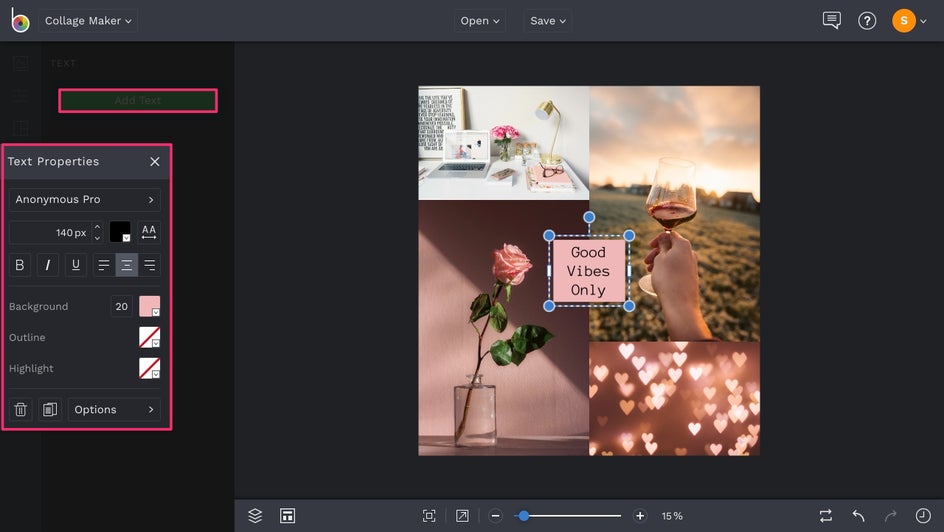Open the Save menu
This screenshot has width=944, height=532.
pos(548,20)
